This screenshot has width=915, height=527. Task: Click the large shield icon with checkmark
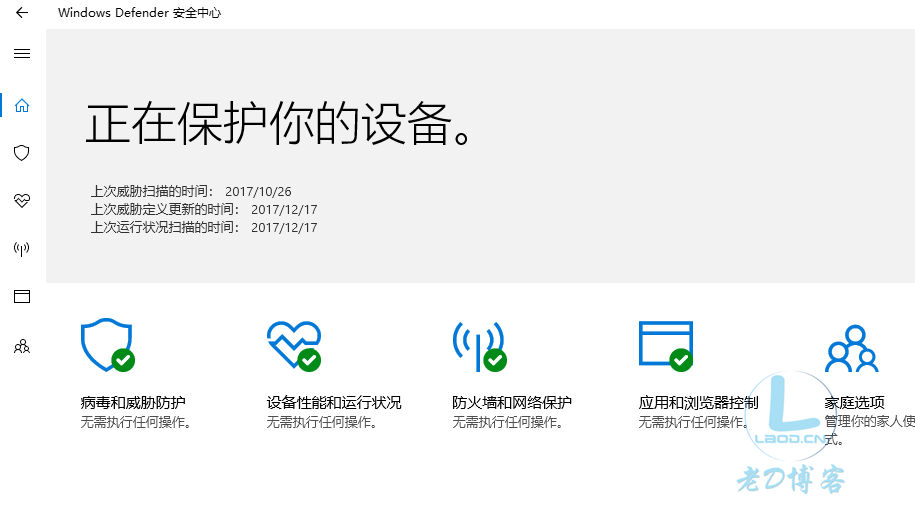tap(107, 345)
